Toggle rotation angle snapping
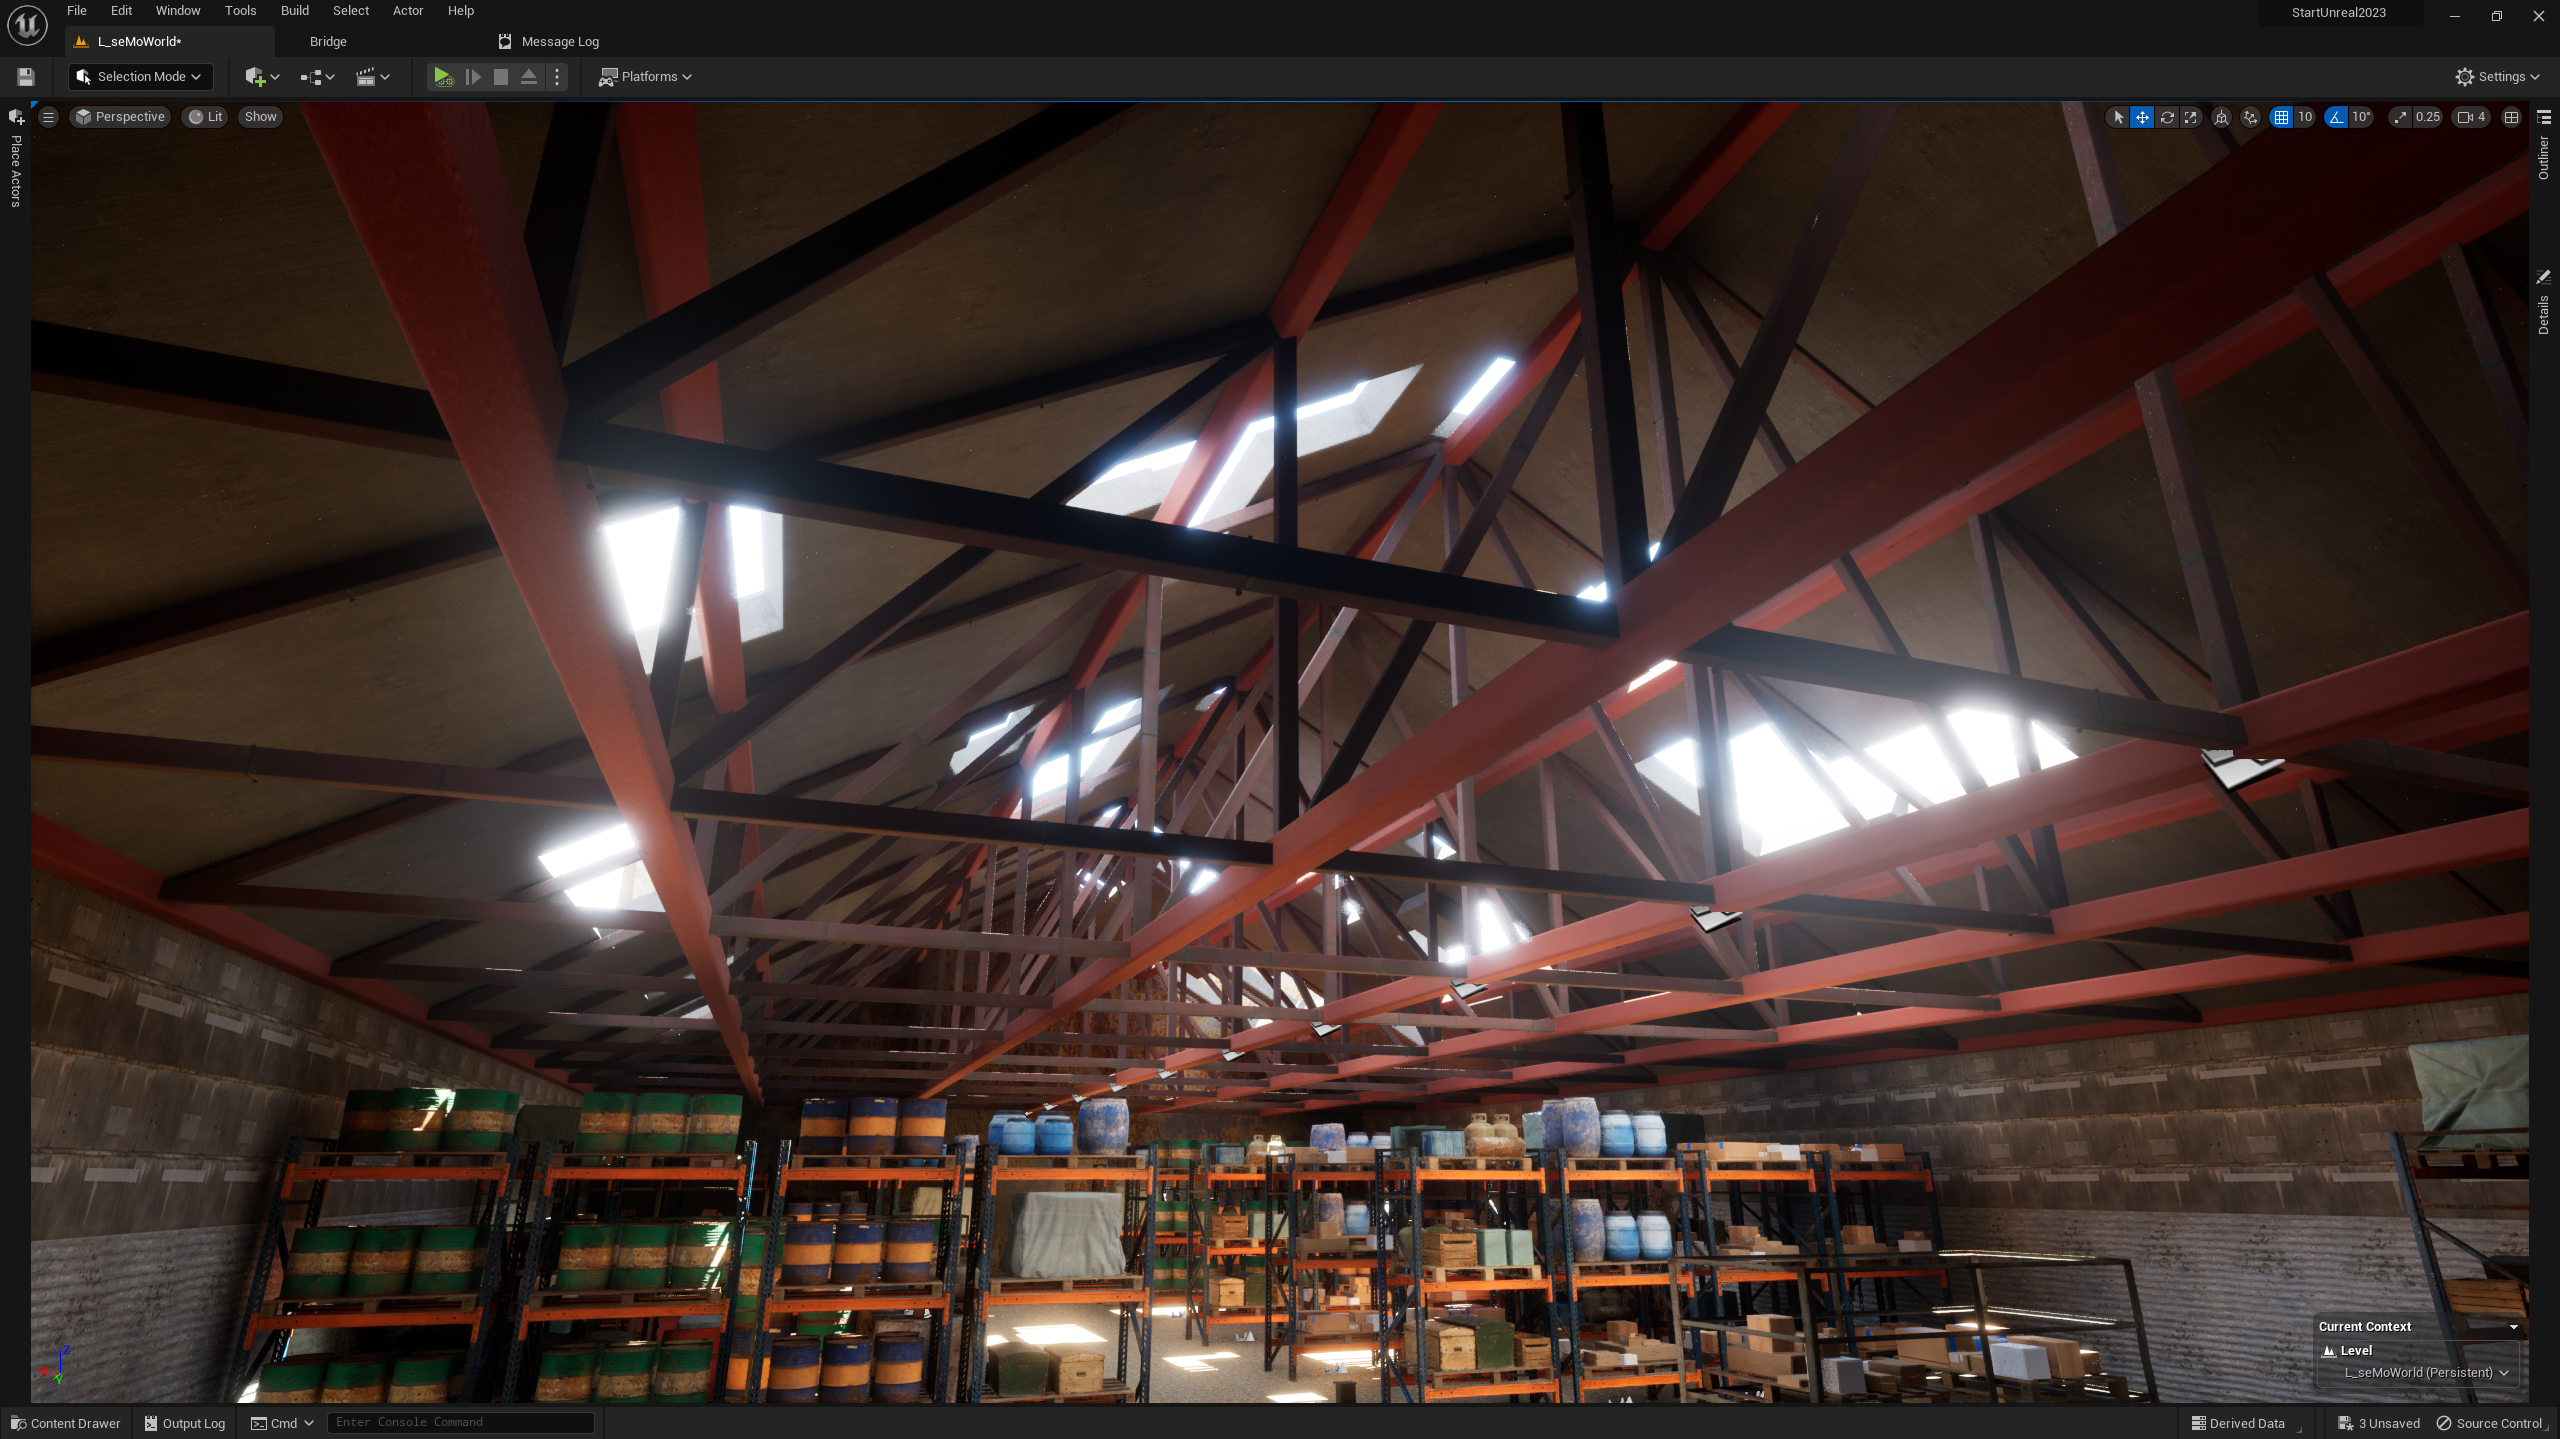Viewport: 2560px width, 1439px height. pyautogui.click(x=2336, y=117)
